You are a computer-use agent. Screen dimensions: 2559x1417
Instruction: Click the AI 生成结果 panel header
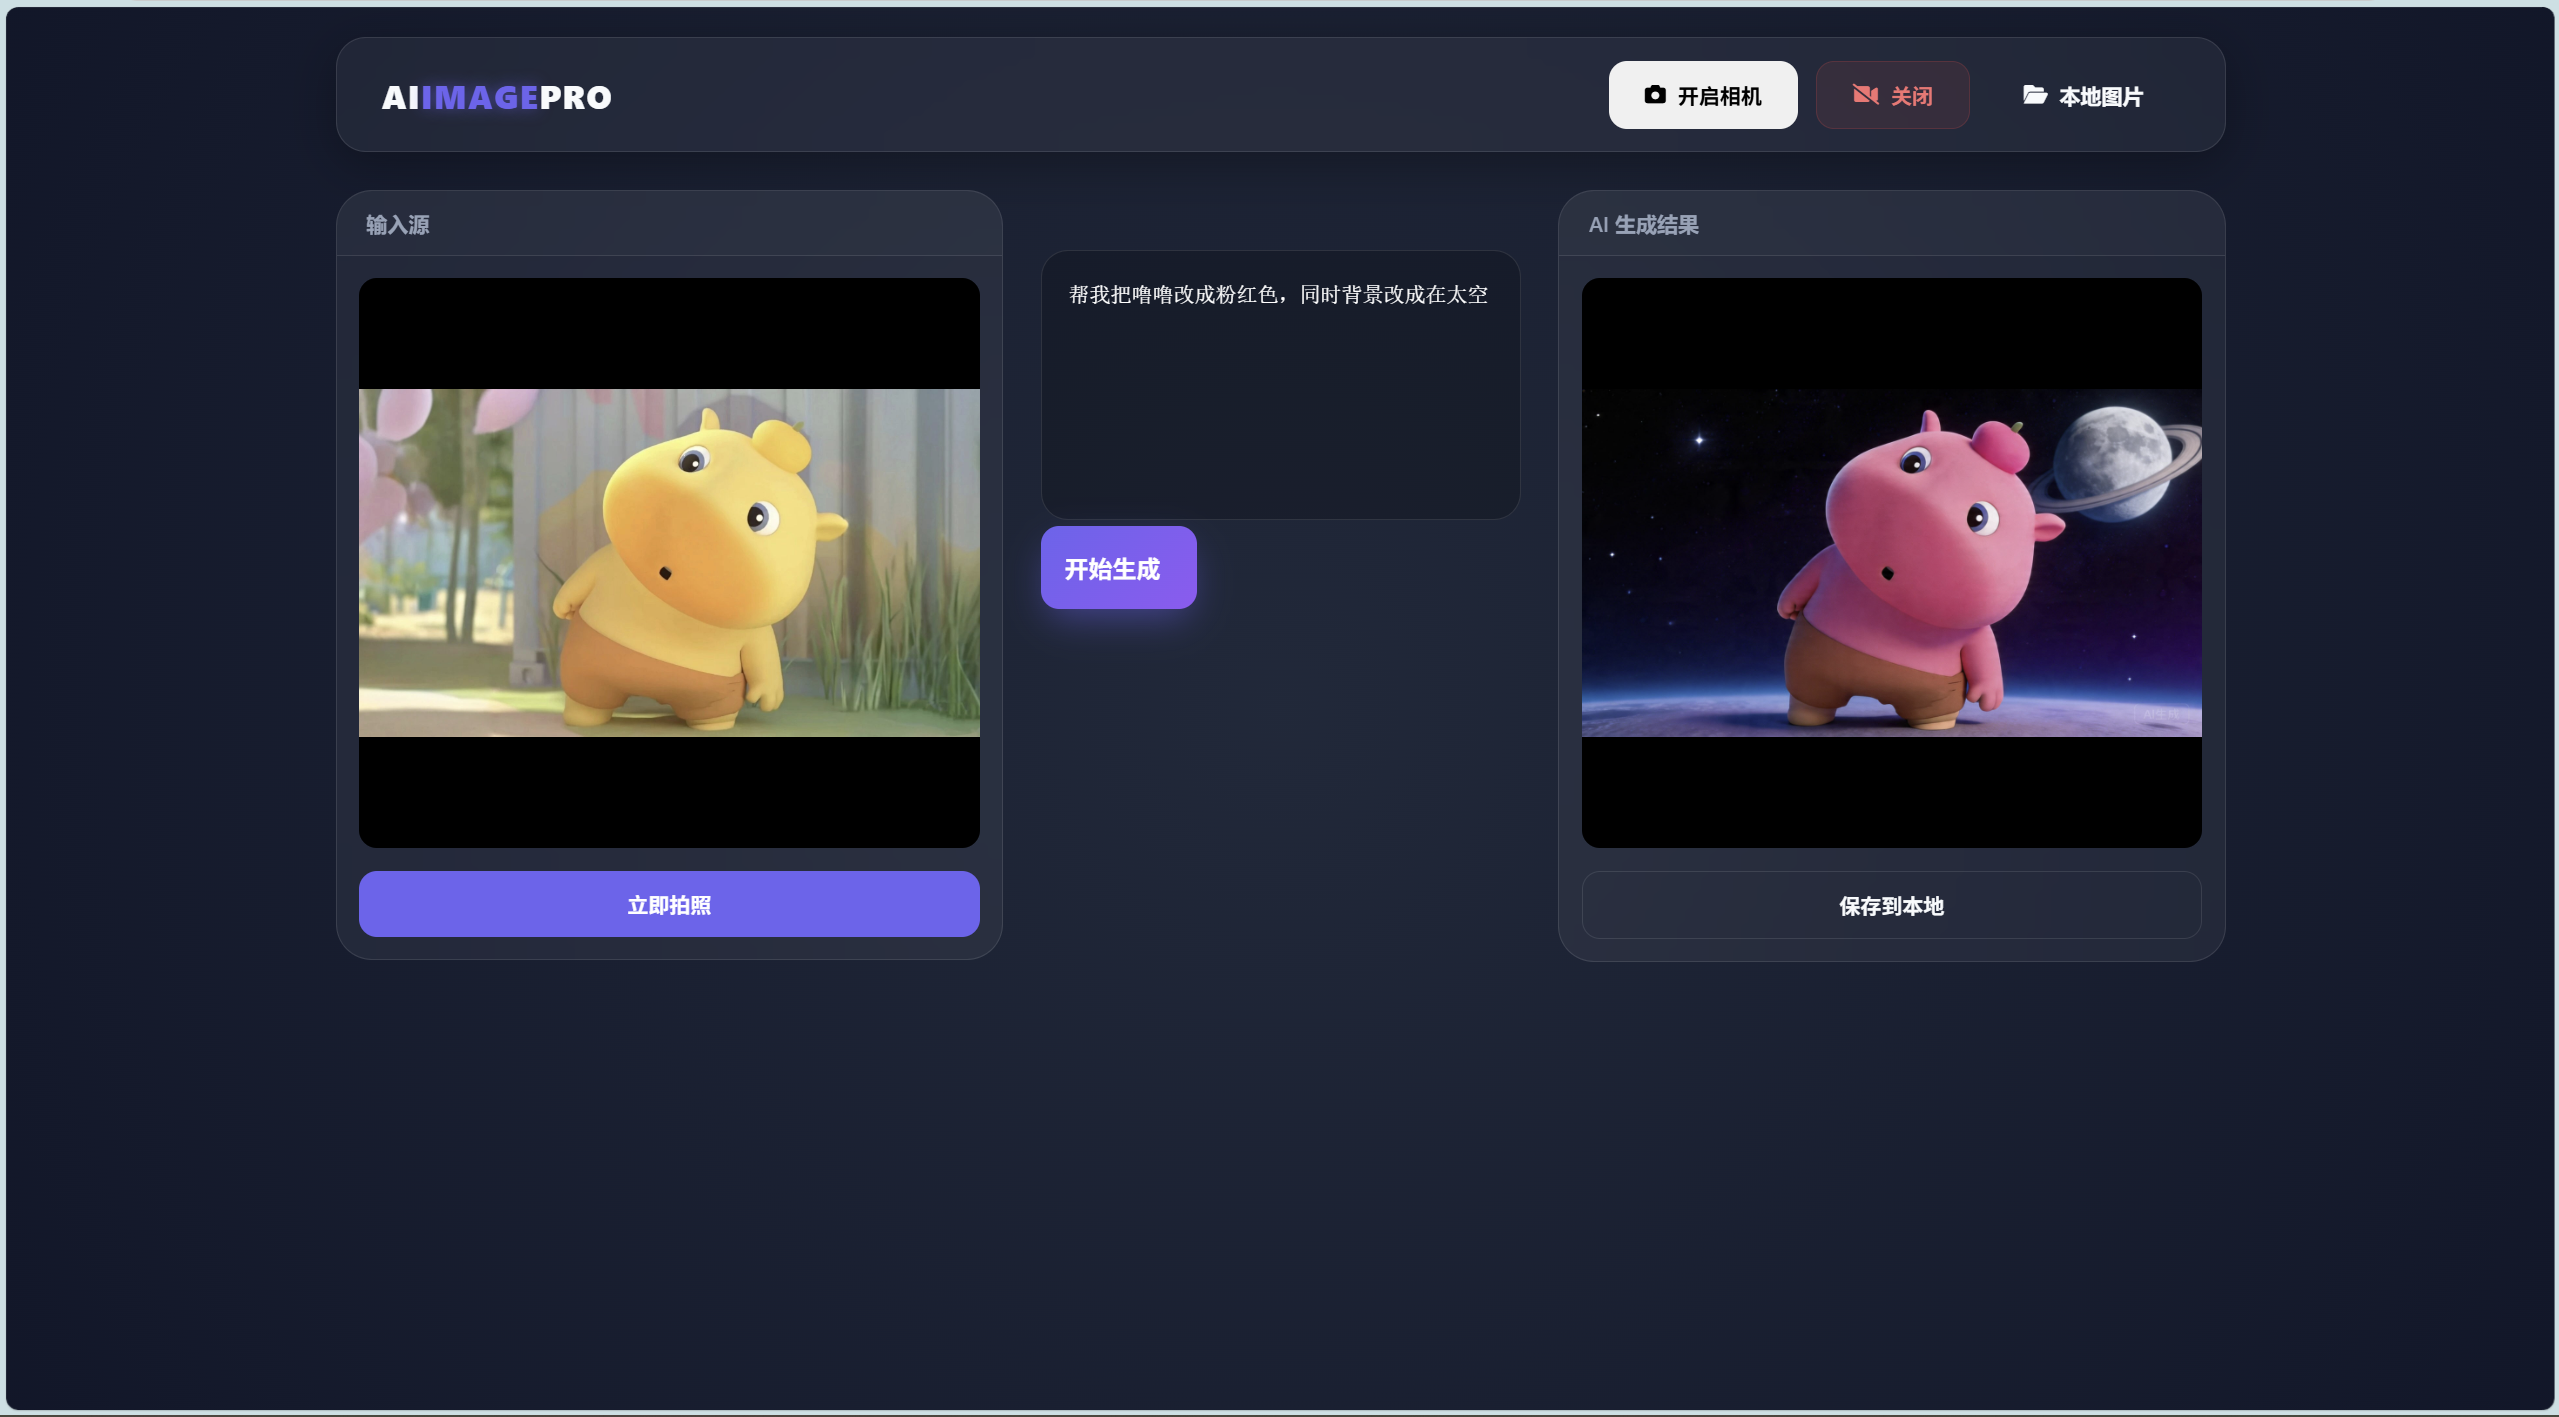[x=1643, y=225]
